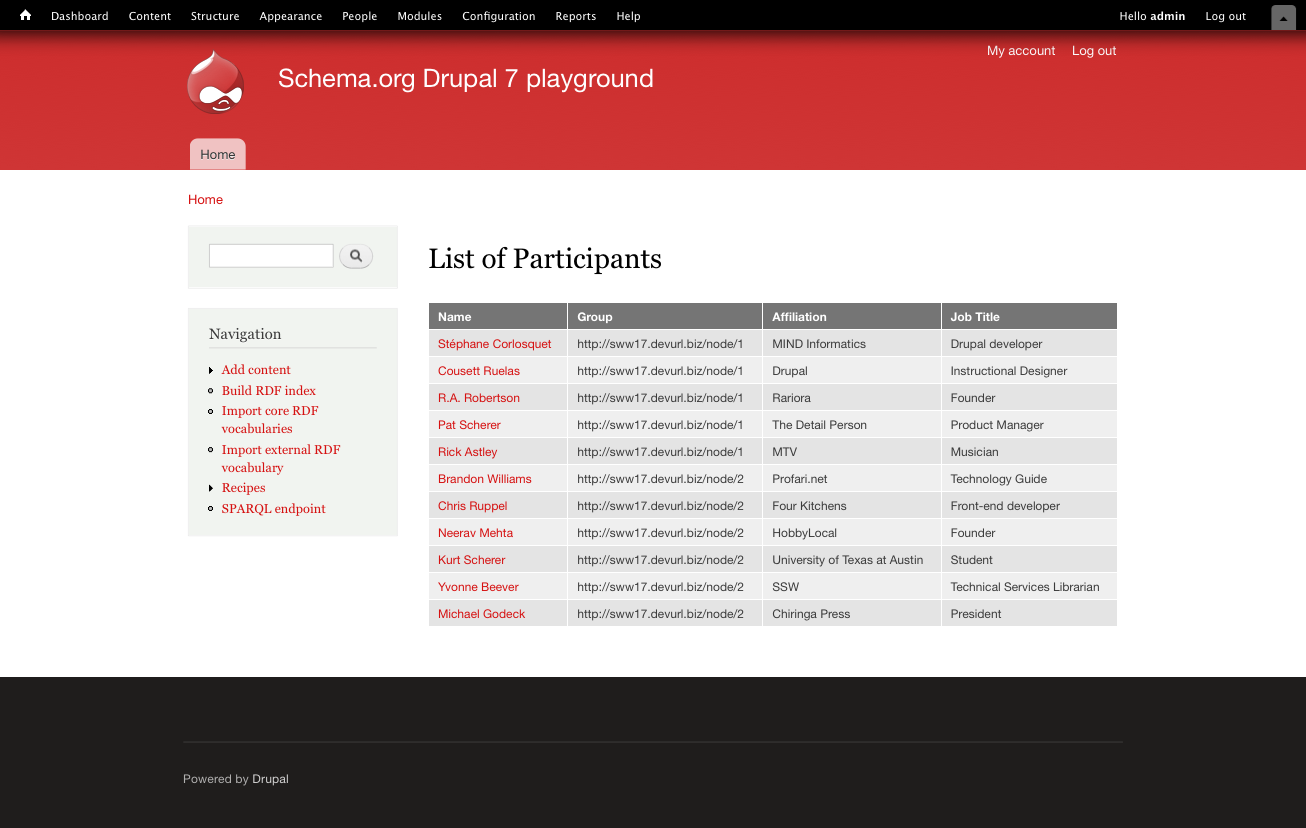Viewport: 1306px width, 828px height.
Task: Expand the Add content menu arrow
Action: pyautogui.click(x=211, y=371)
